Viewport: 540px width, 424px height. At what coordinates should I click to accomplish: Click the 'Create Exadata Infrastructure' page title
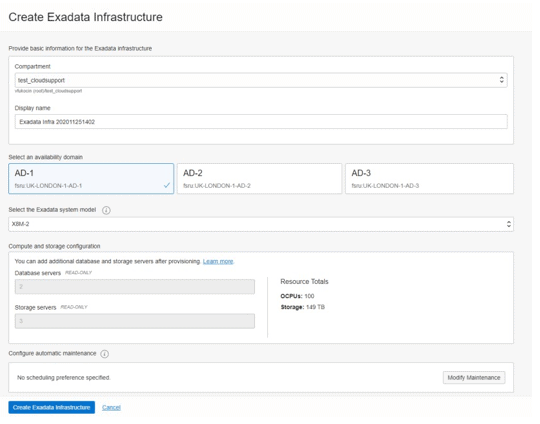coord(85,17)
